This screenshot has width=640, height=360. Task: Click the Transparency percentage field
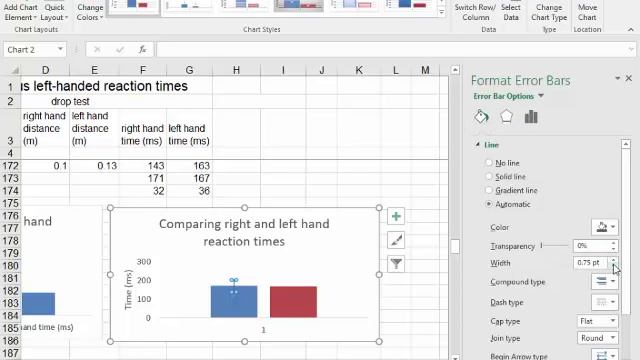[x=591, y=245]
